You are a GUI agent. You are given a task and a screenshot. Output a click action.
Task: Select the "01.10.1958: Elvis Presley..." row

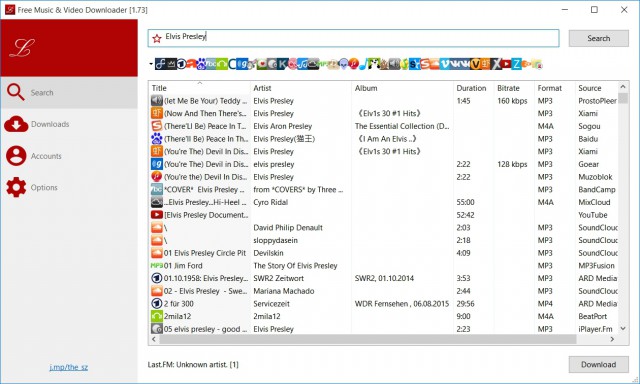tap(384, 278)
